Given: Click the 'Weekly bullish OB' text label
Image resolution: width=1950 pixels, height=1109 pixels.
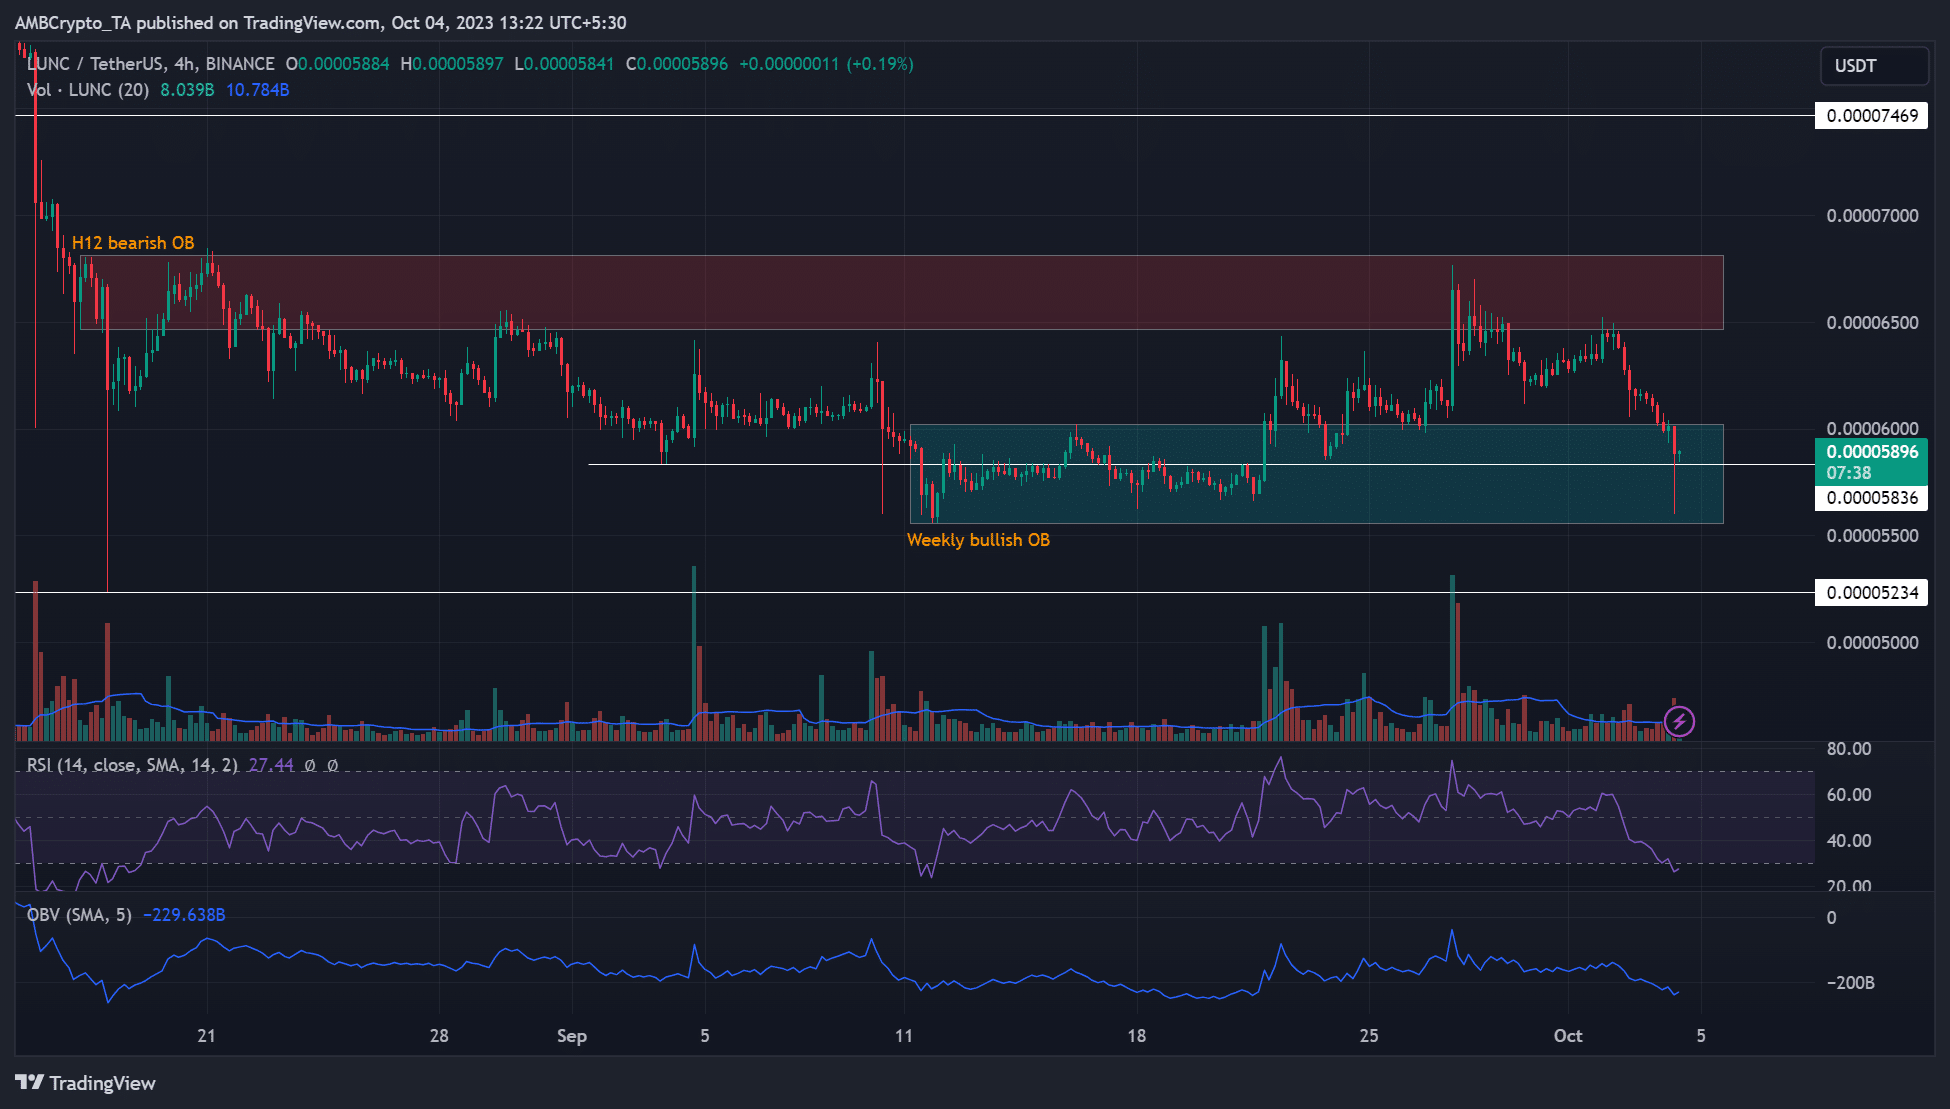Looking at the screenshot, I should (x=978, y=540).
